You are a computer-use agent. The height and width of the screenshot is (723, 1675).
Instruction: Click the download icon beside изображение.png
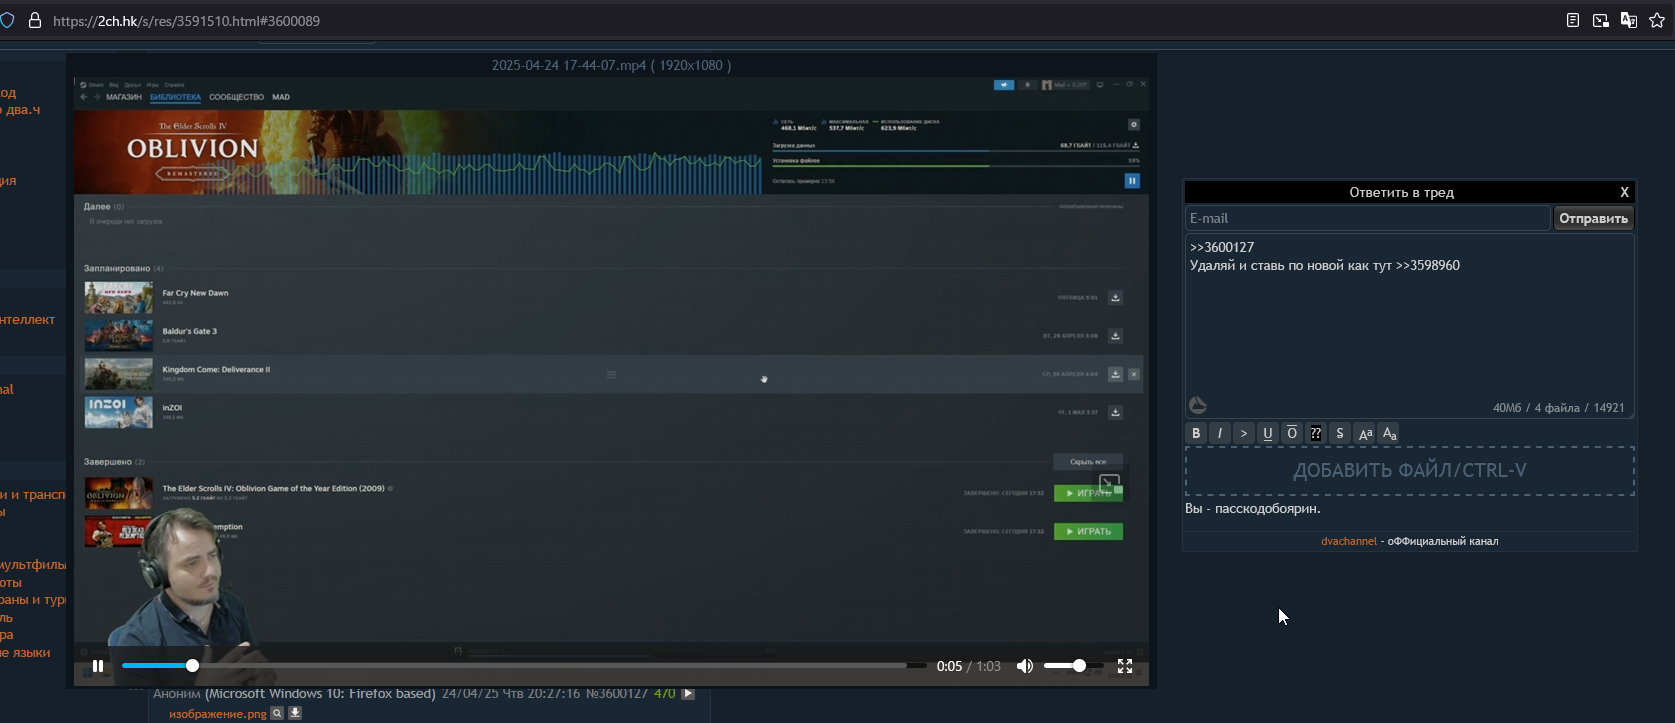[295, 713]
